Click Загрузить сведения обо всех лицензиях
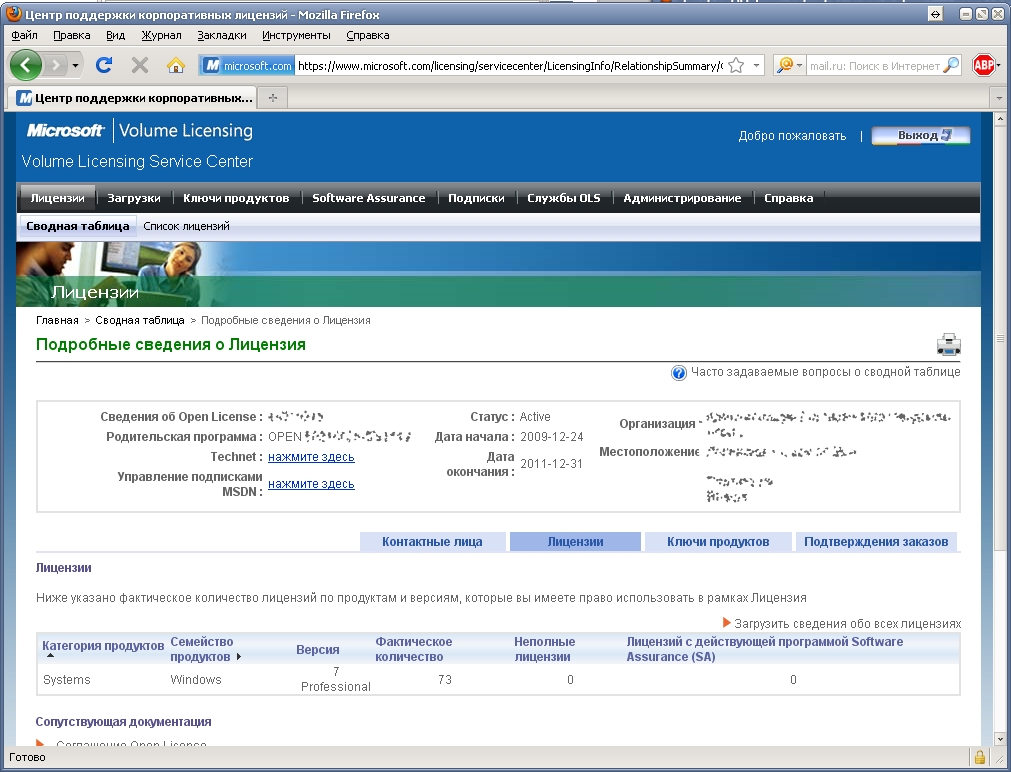1011x772 pixels. [x=847, y=624]
